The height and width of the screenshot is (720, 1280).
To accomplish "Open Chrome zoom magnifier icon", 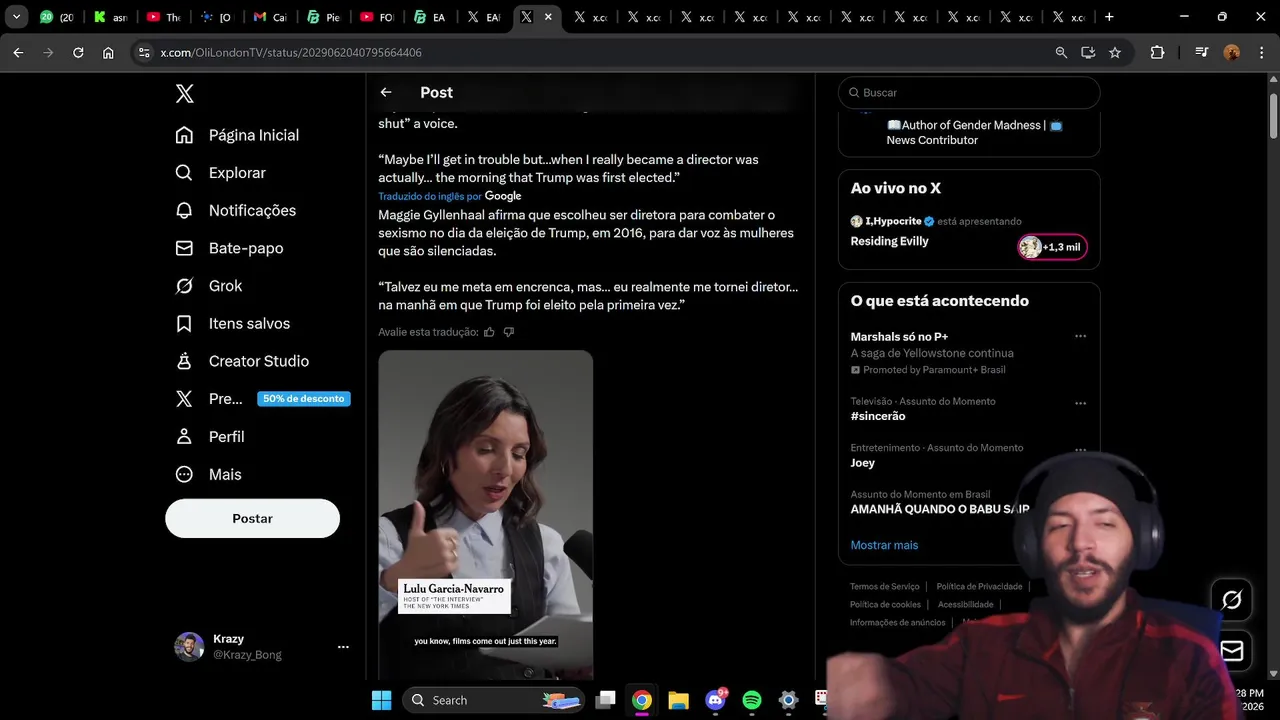I will point(1061,53).
